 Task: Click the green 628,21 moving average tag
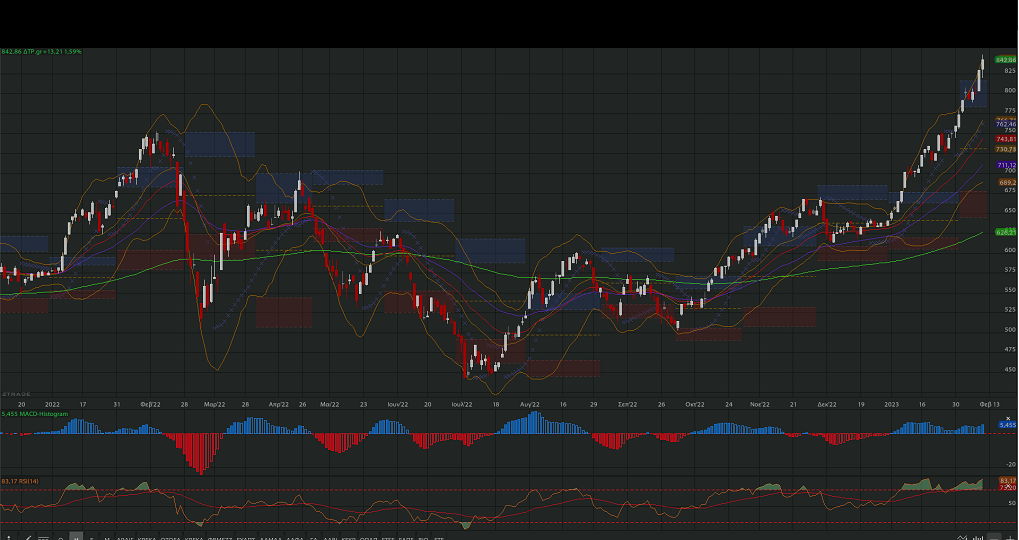point(1005,232)
